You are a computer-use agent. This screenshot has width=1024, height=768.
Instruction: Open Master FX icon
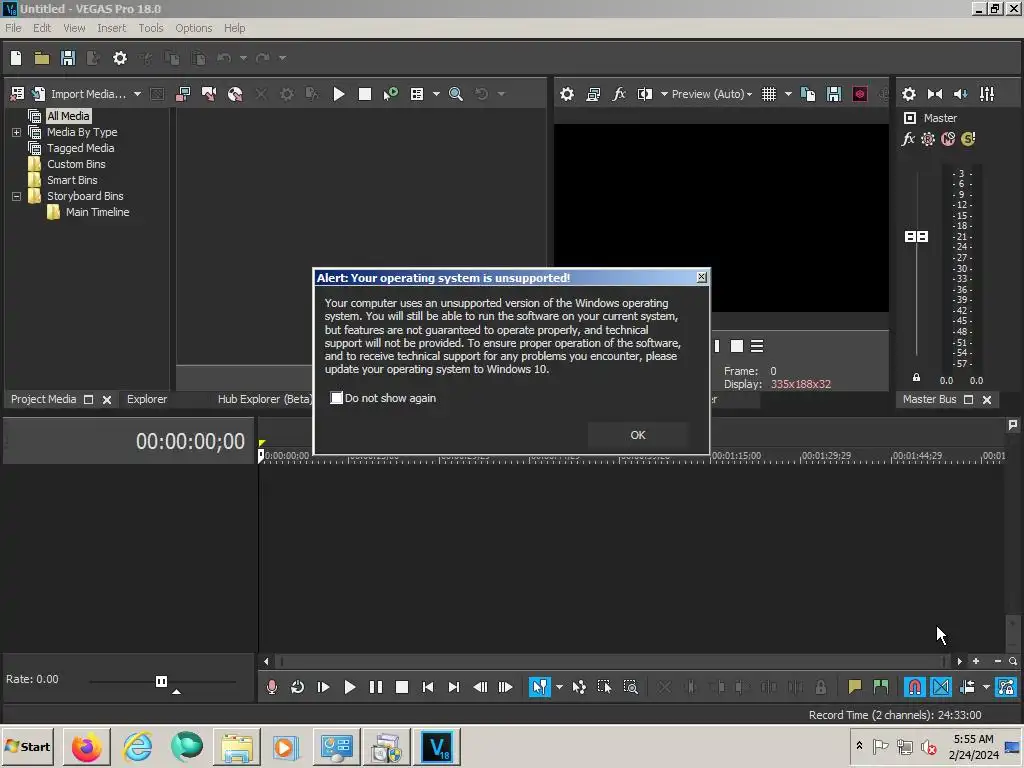(908, 138)
